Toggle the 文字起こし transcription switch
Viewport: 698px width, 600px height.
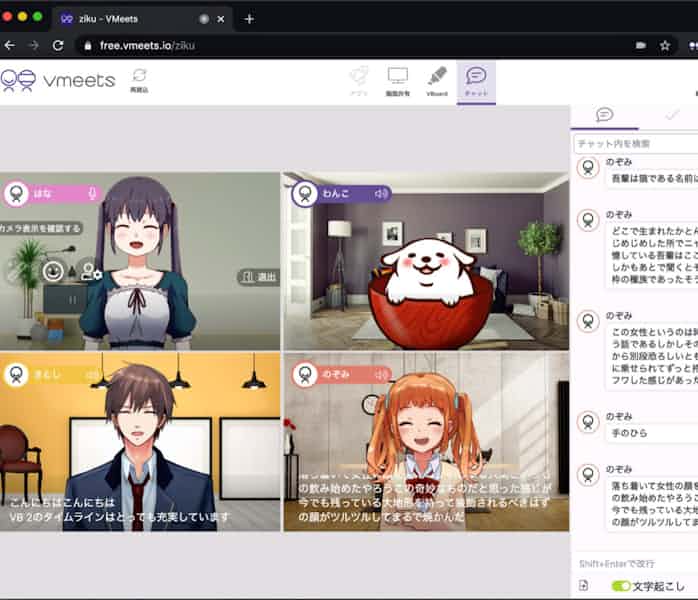click(x=621, y=585)
